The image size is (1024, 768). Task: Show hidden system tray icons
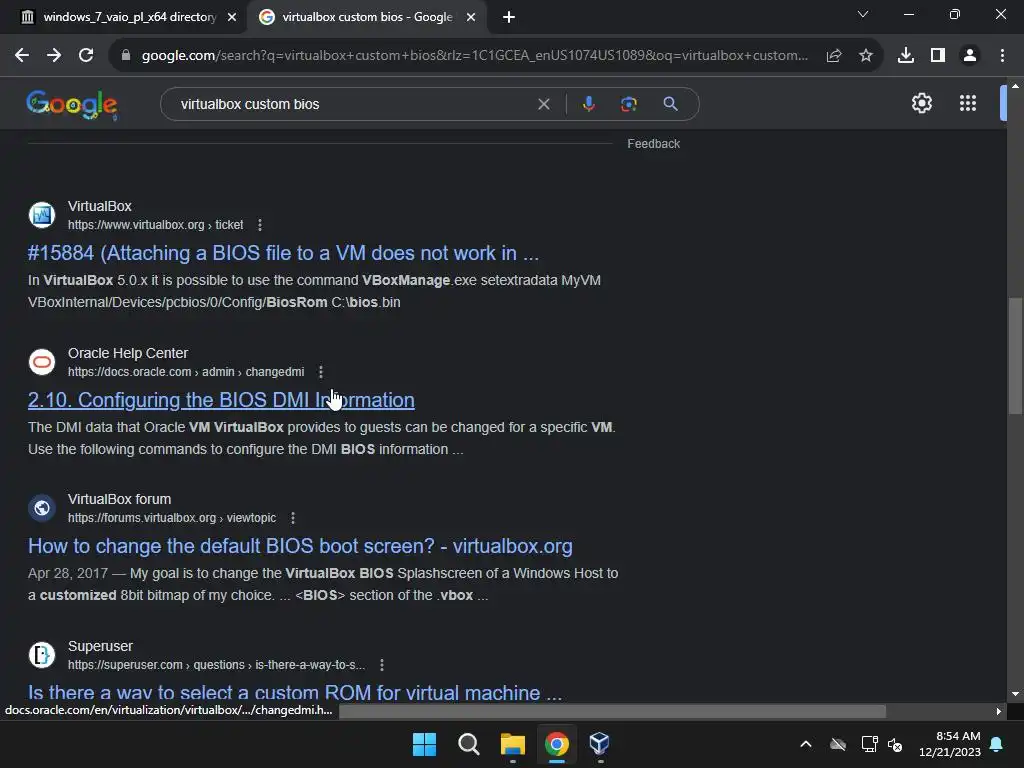(806, 744)
